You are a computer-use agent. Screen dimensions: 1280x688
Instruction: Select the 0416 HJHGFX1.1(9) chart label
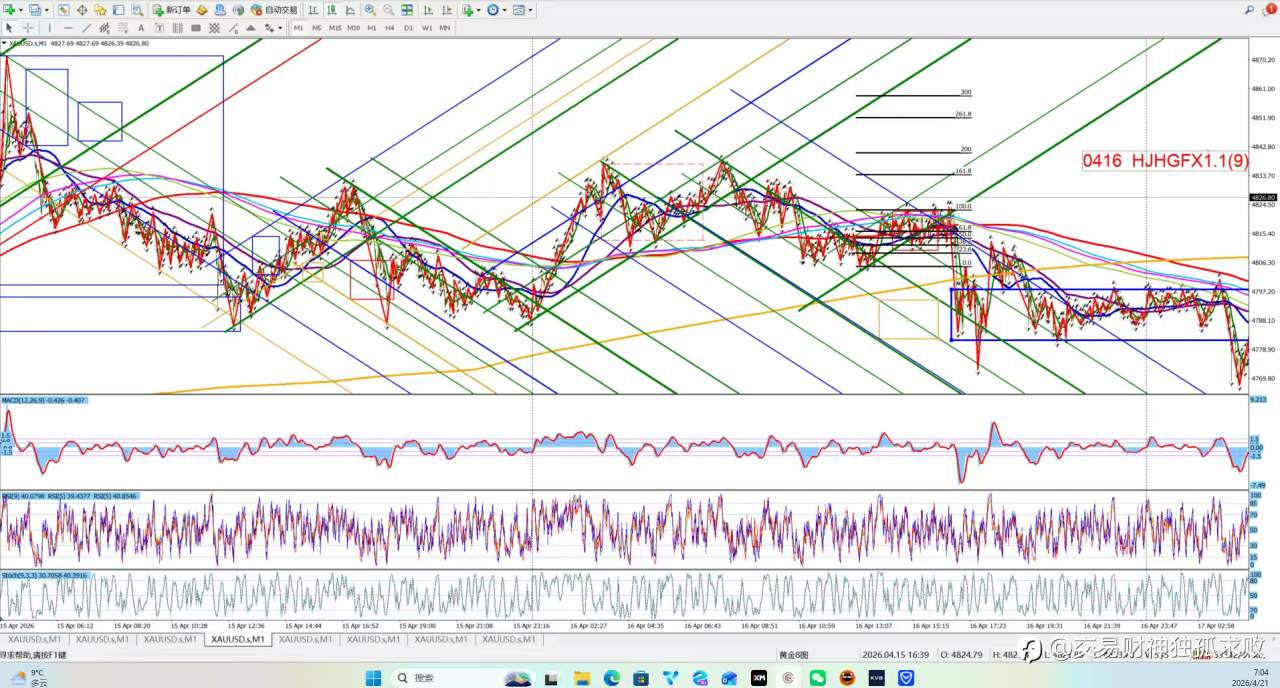click(x=1165, y=160)
